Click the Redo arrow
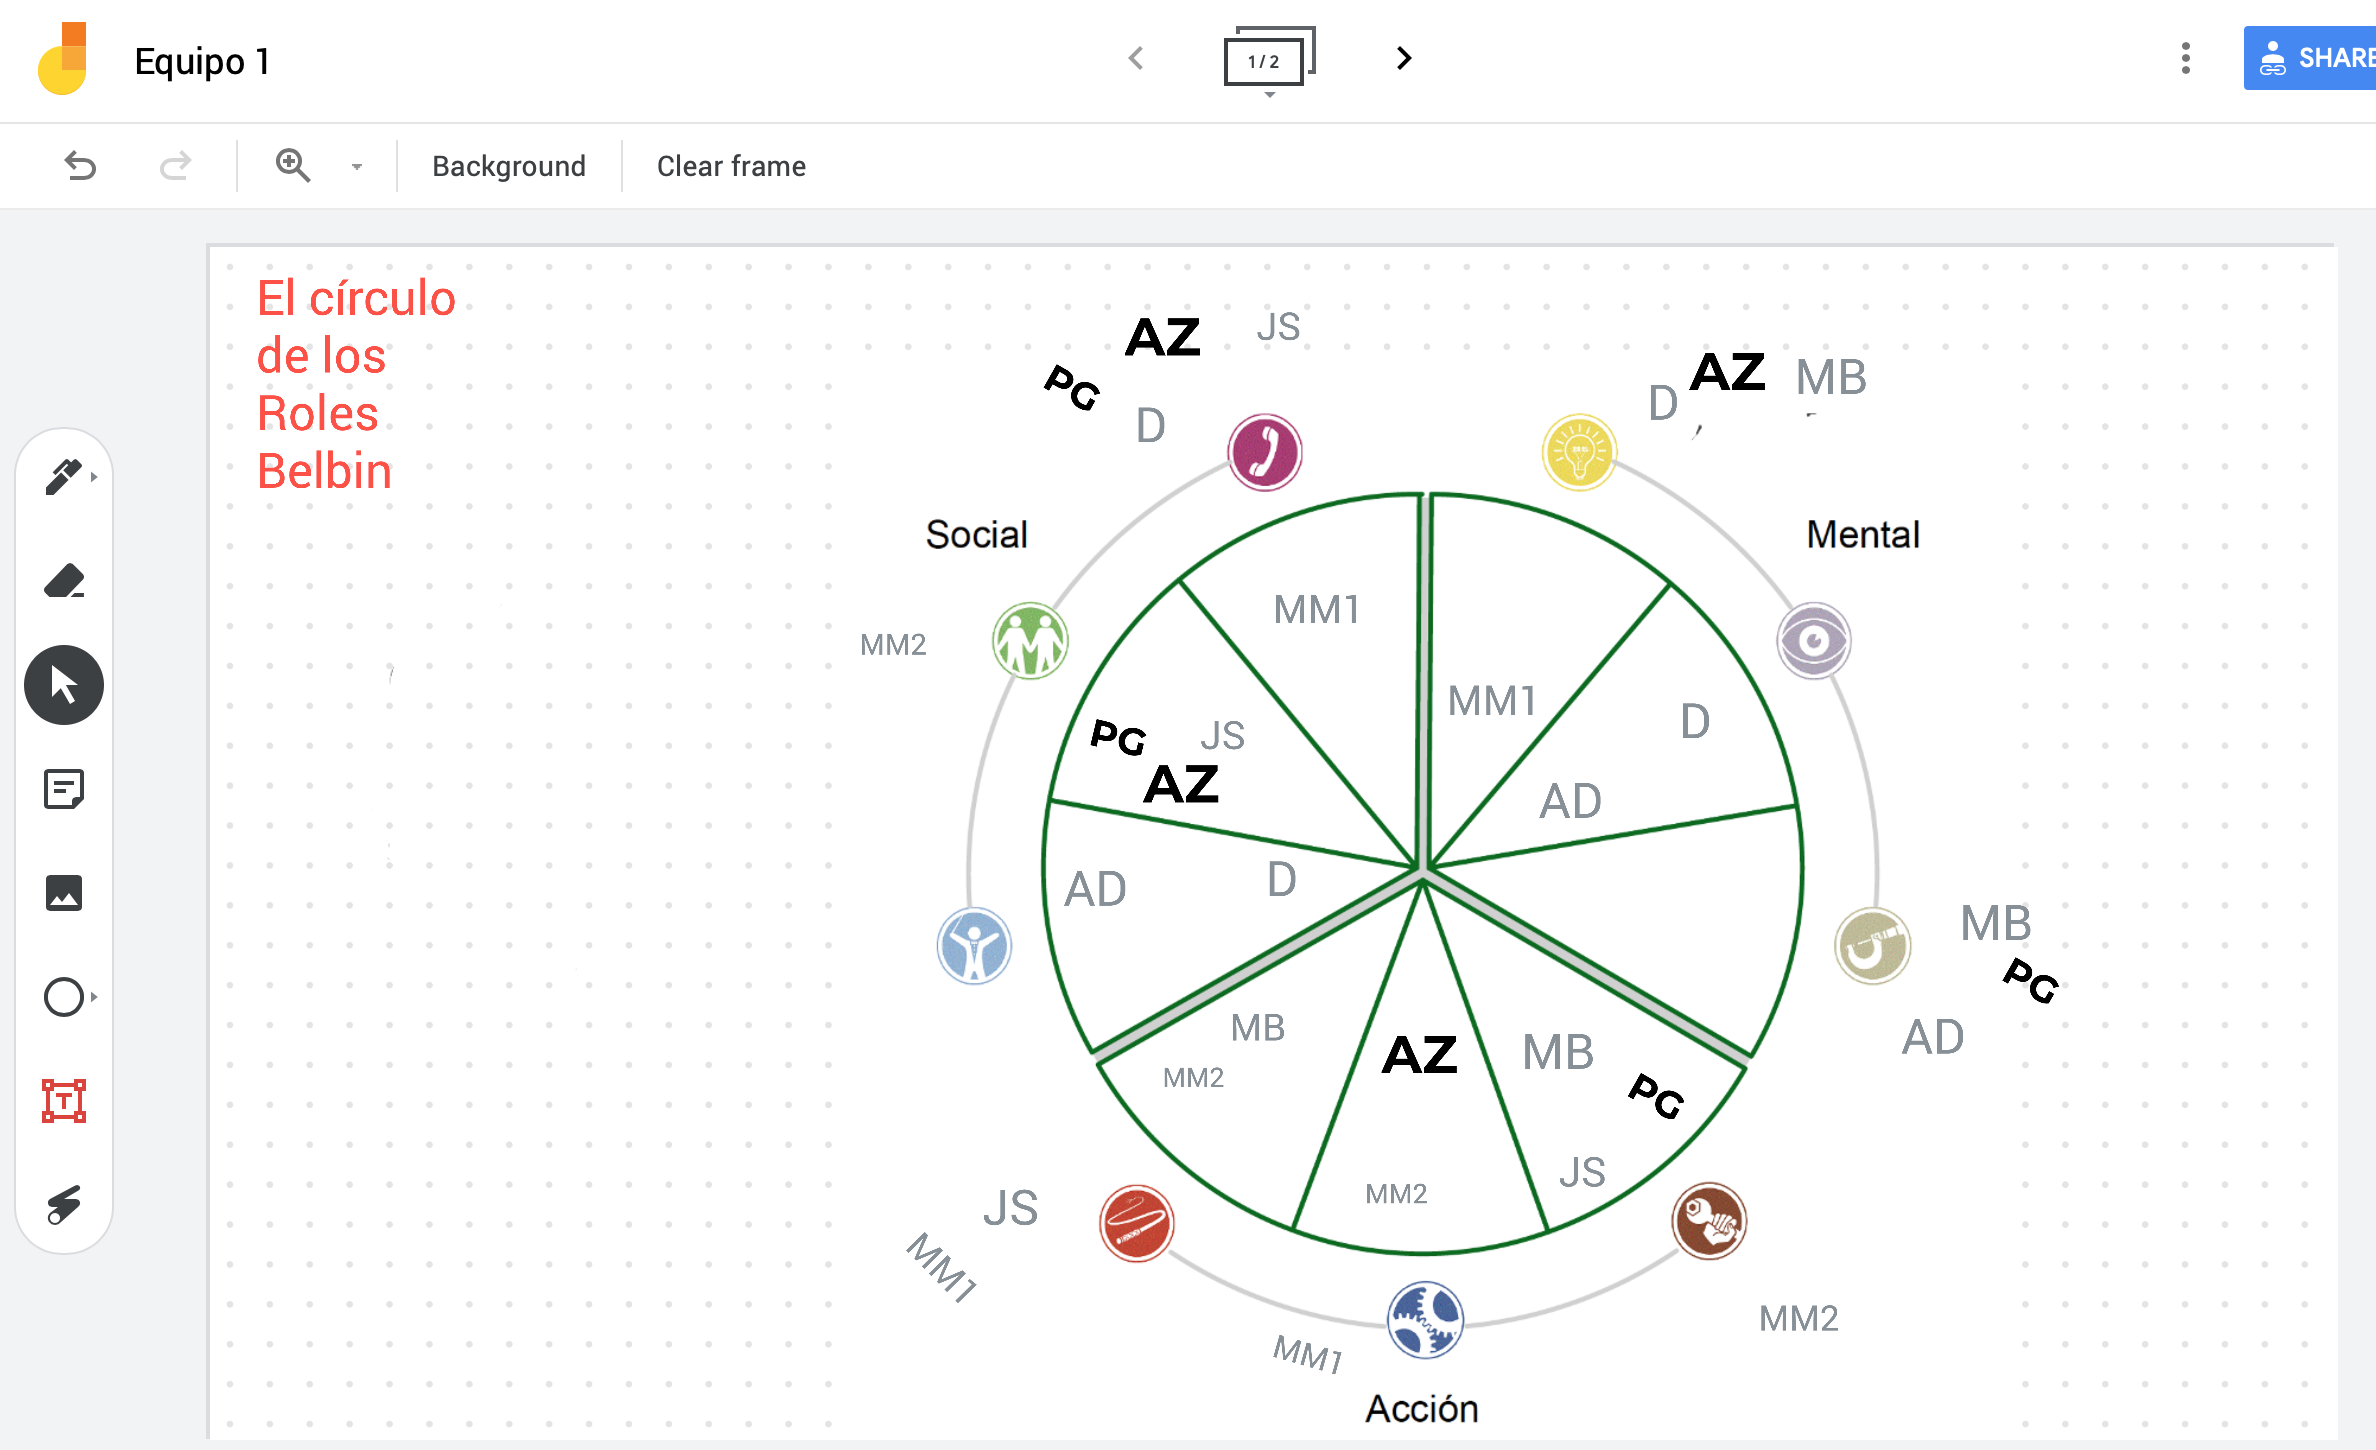2376x1450 pixels. 175,166
